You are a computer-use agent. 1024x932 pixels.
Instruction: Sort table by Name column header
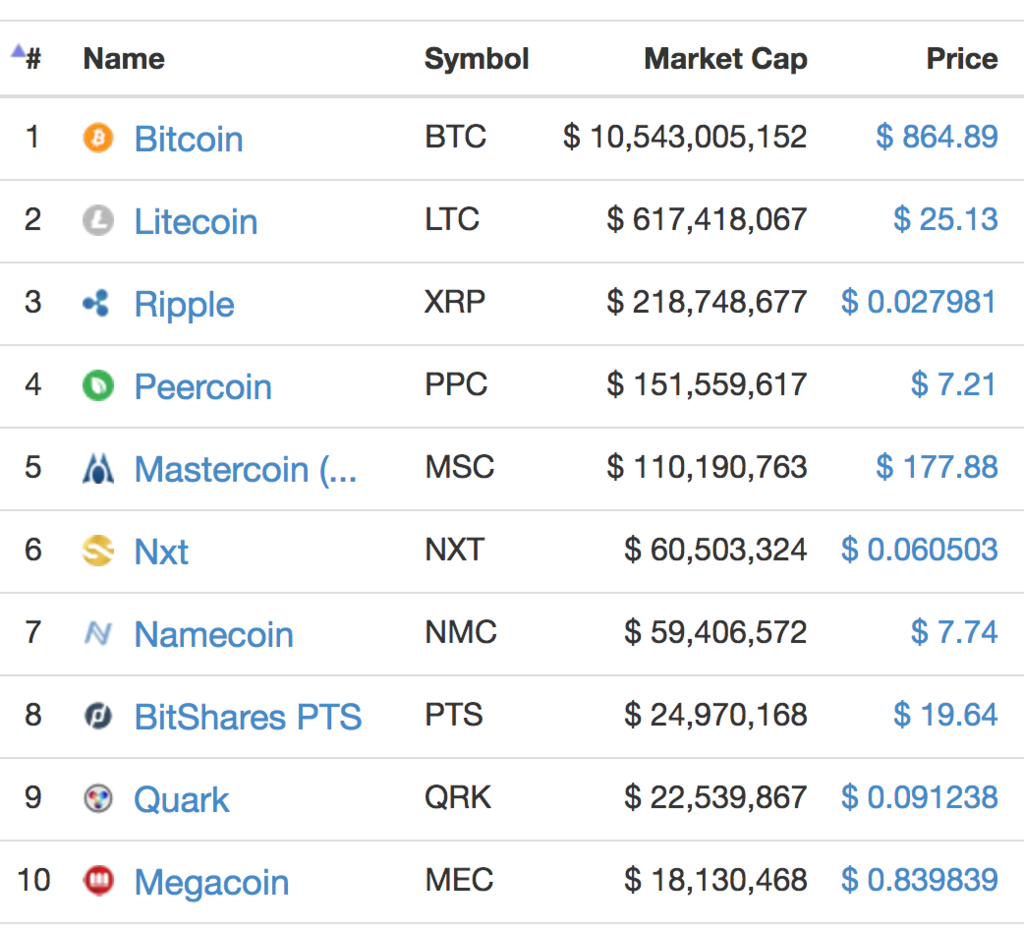click(123, 59)
